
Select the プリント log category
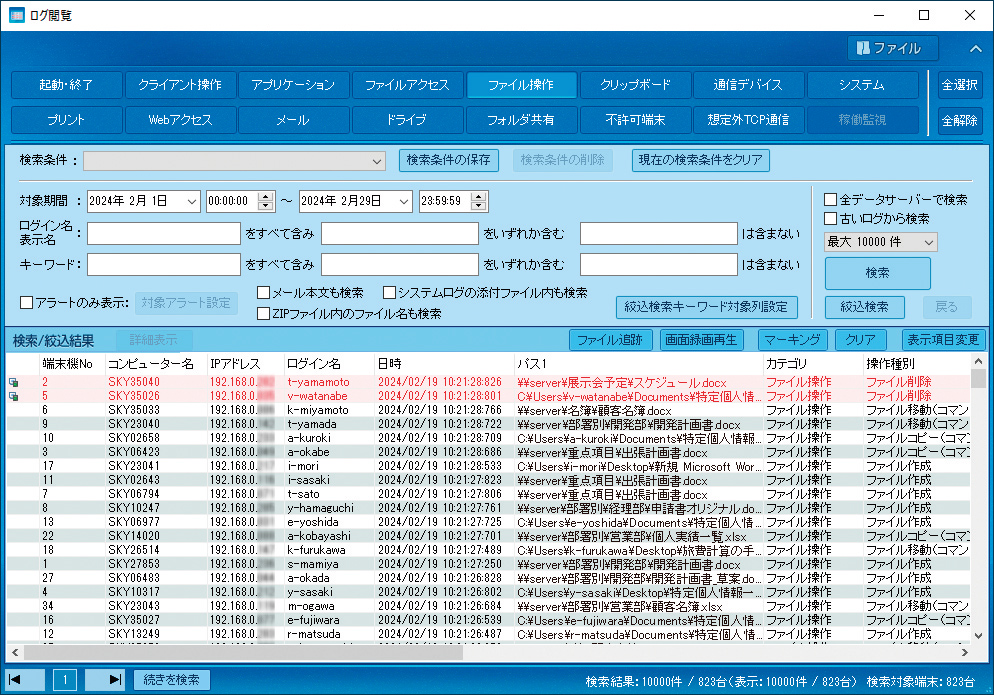pos(67,120)
